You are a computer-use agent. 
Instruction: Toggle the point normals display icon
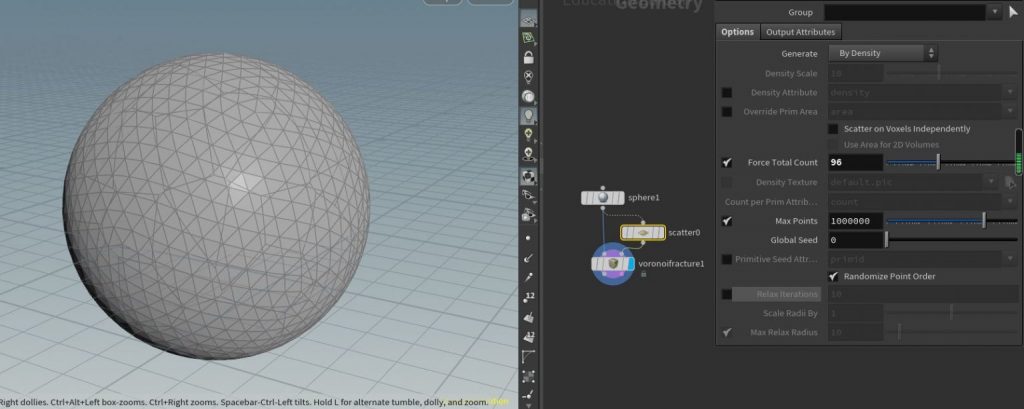[528, 259]
